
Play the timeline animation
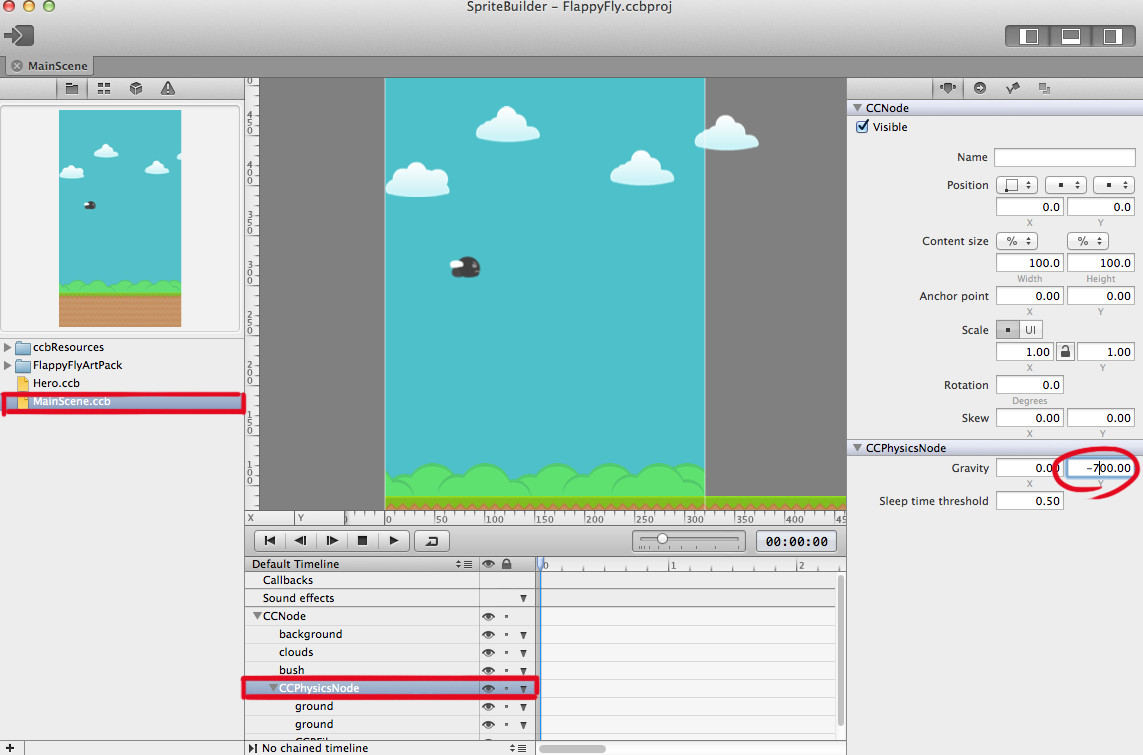pos(394,541)
